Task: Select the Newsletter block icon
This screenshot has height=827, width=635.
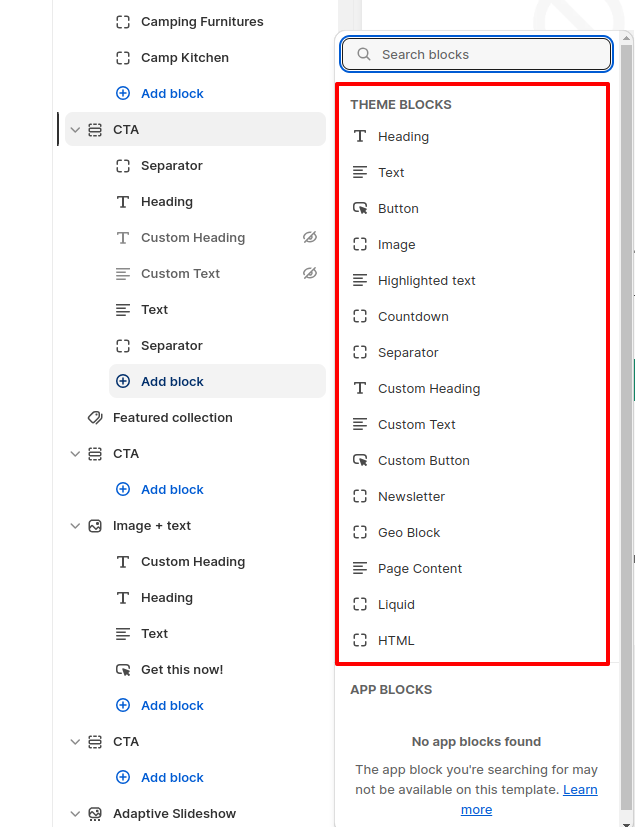Action: click(x=360, y=496)
